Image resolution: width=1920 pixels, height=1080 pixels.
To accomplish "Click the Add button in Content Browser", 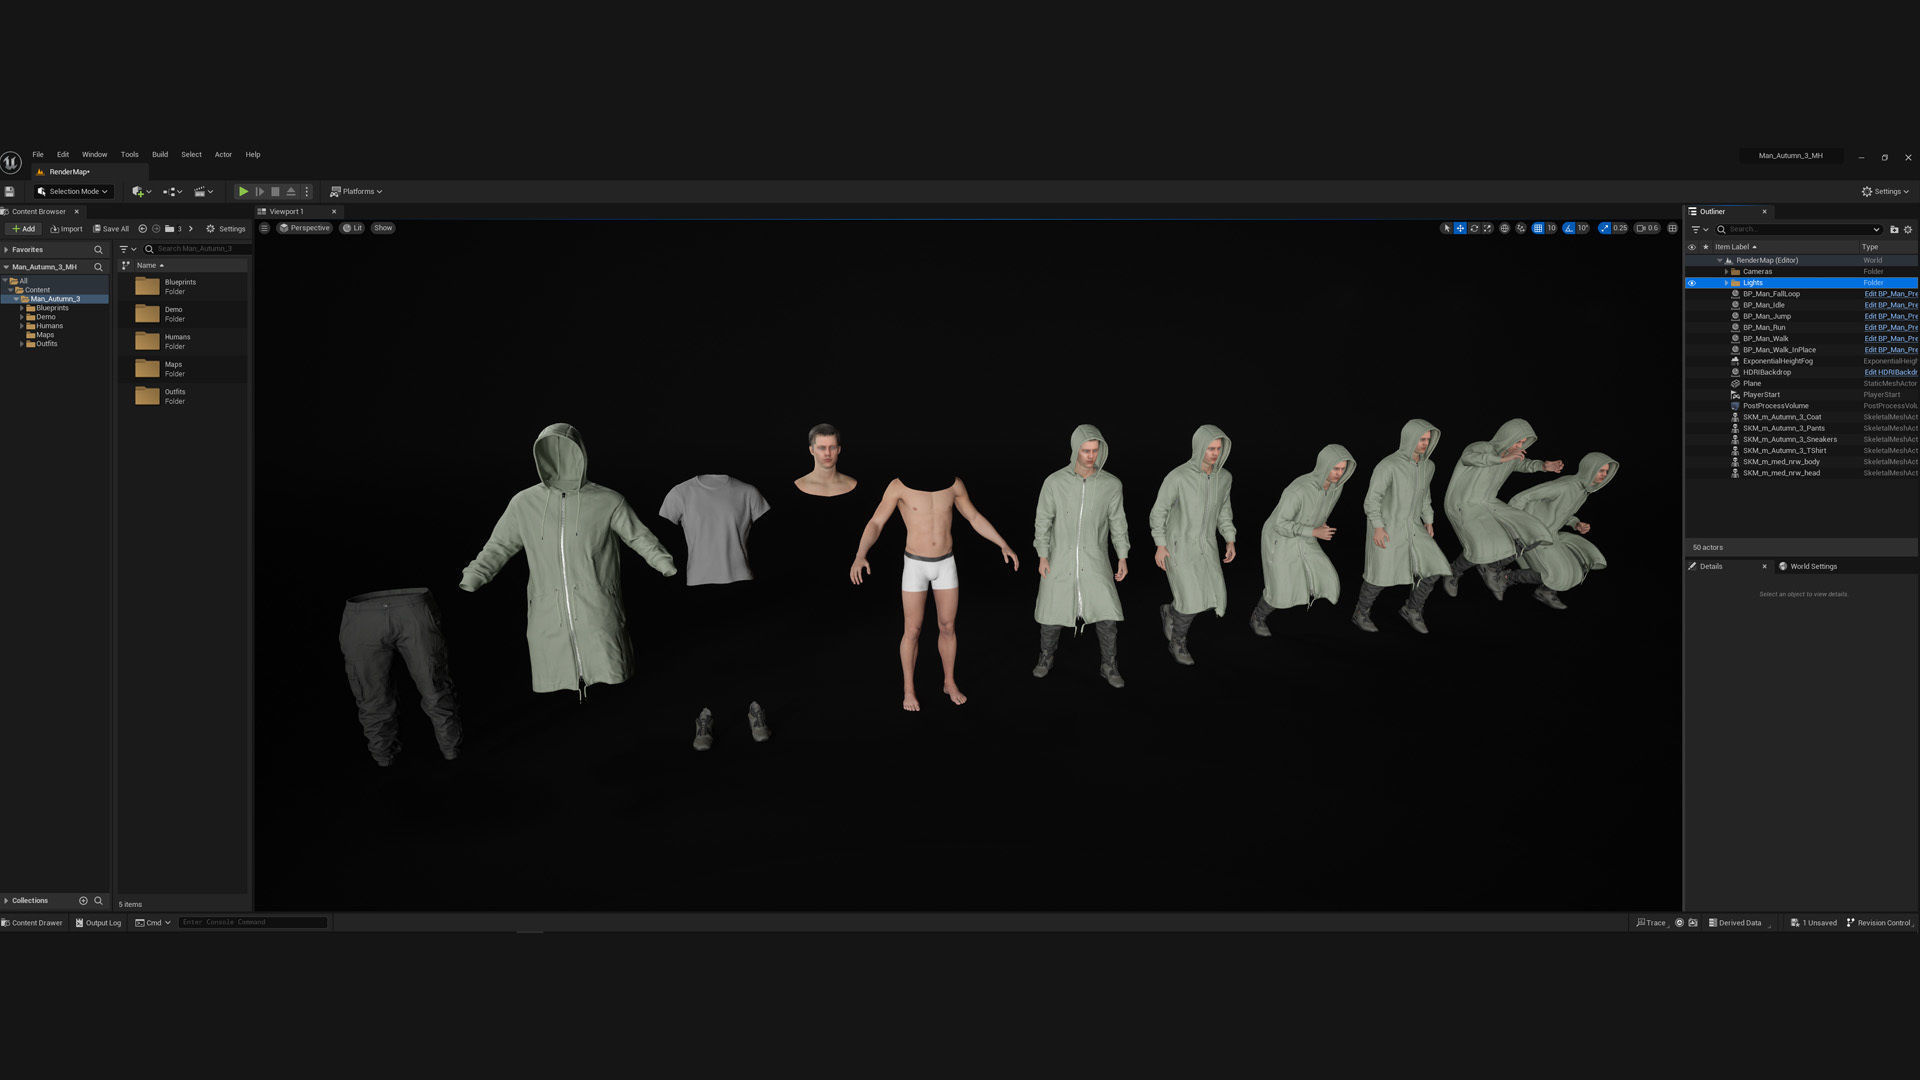I will (x=24, y=229).
